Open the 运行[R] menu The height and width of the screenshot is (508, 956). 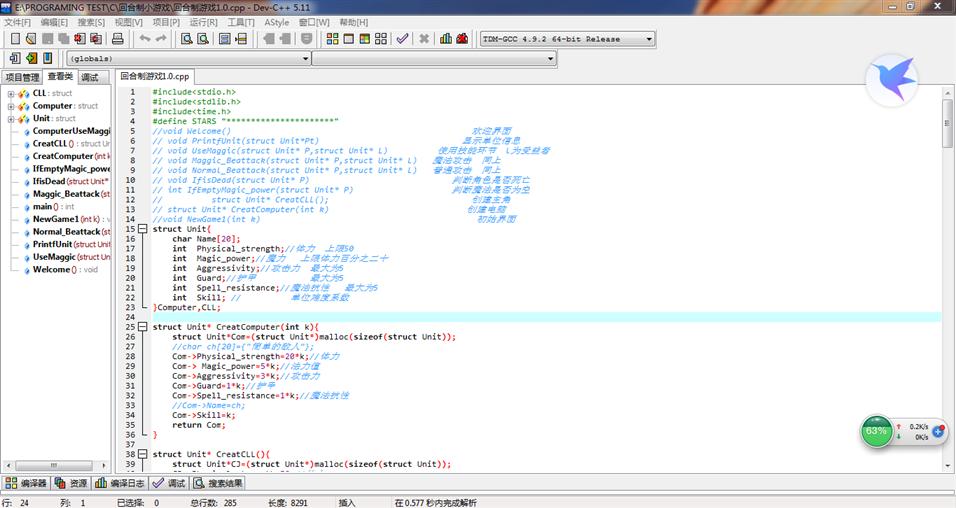coord(203,21)
